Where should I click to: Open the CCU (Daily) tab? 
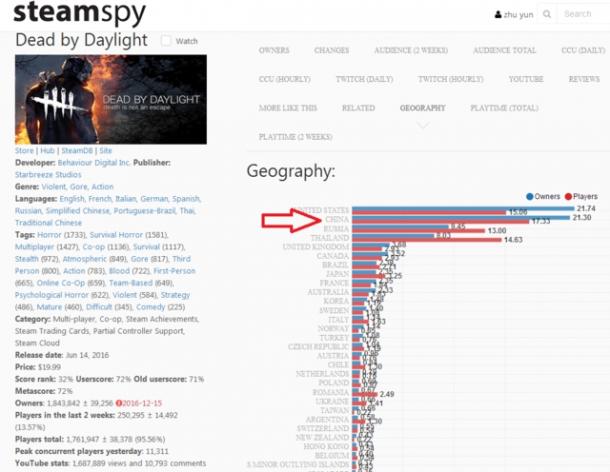click(583, 50)
